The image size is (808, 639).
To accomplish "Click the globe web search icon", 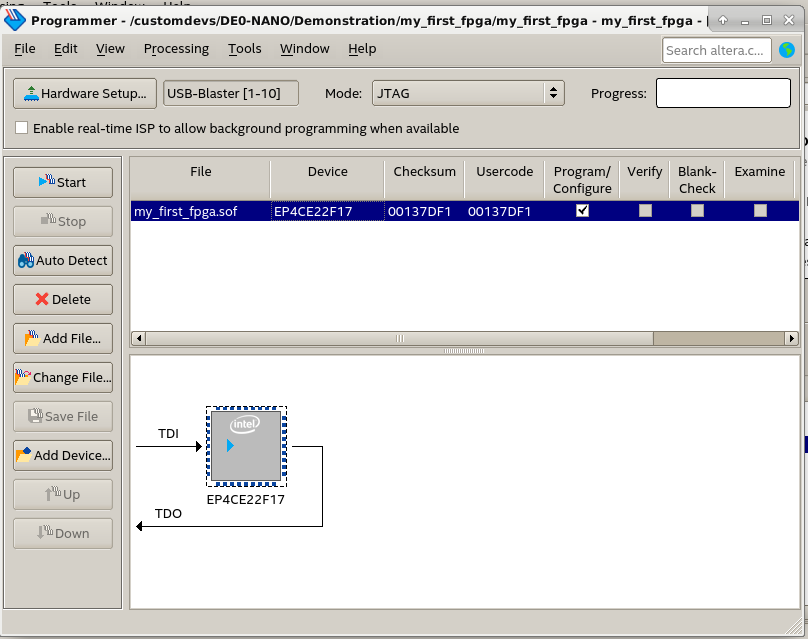I will 787,50.
